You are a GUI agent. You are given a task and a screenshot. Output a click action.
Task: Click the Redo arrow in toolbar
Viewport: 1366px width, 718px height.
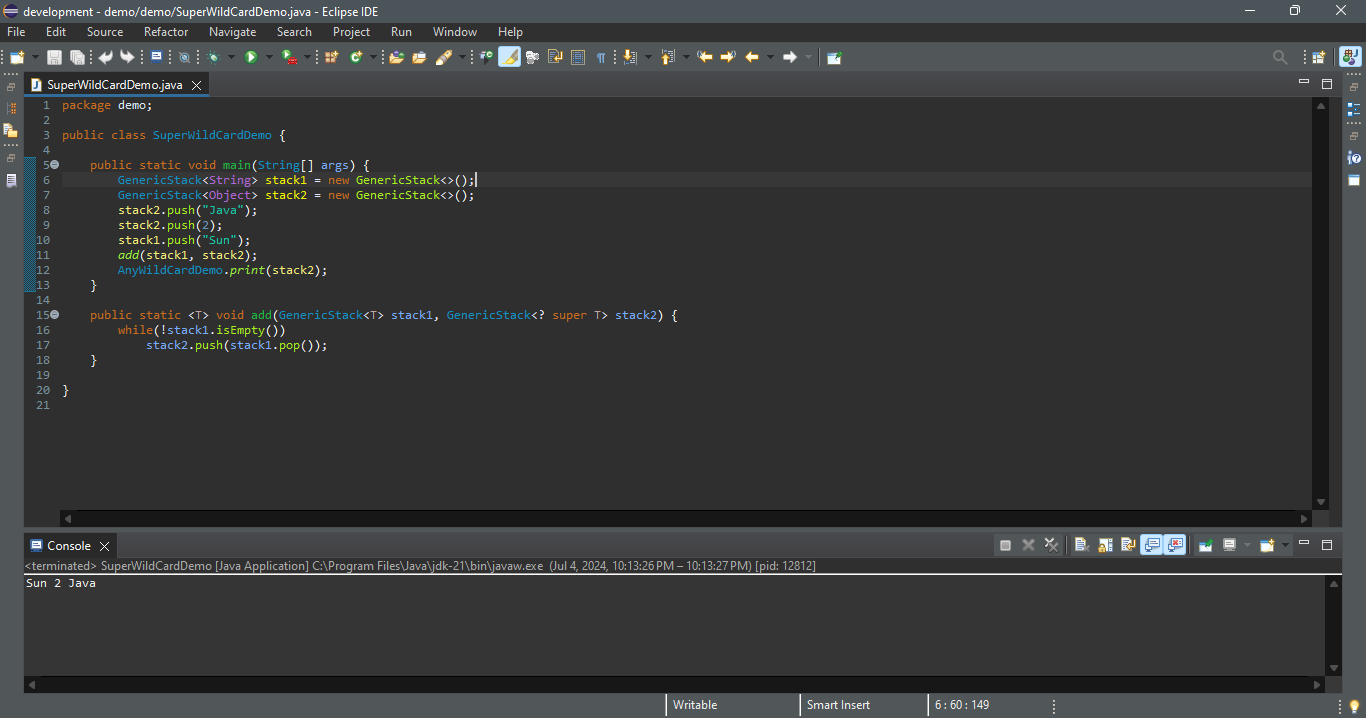point(127,57)
